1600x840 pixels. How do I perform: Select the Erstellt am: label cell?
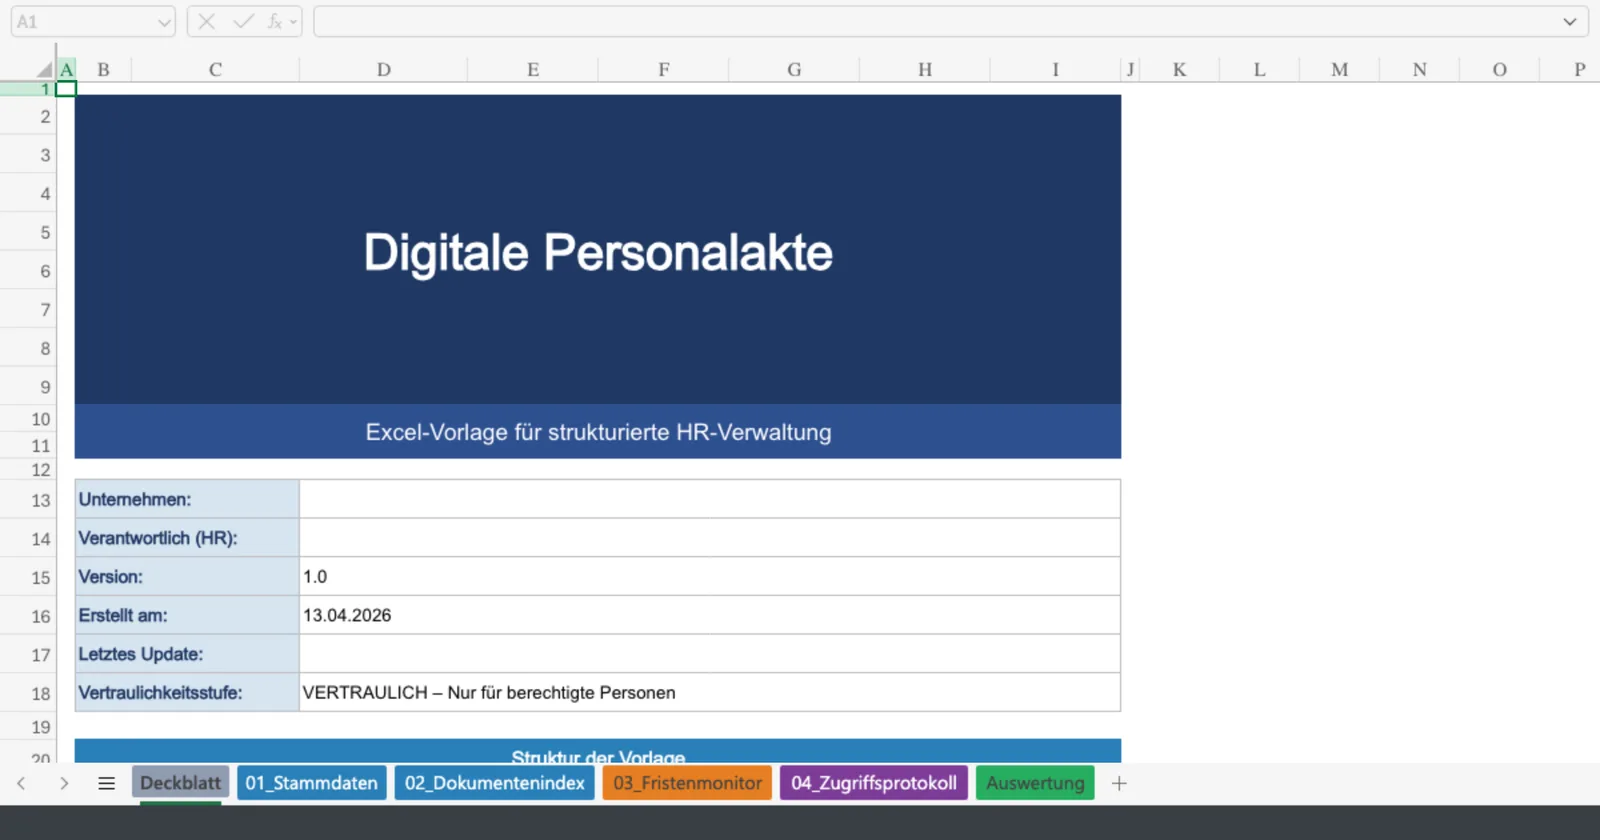click(187, 615)
